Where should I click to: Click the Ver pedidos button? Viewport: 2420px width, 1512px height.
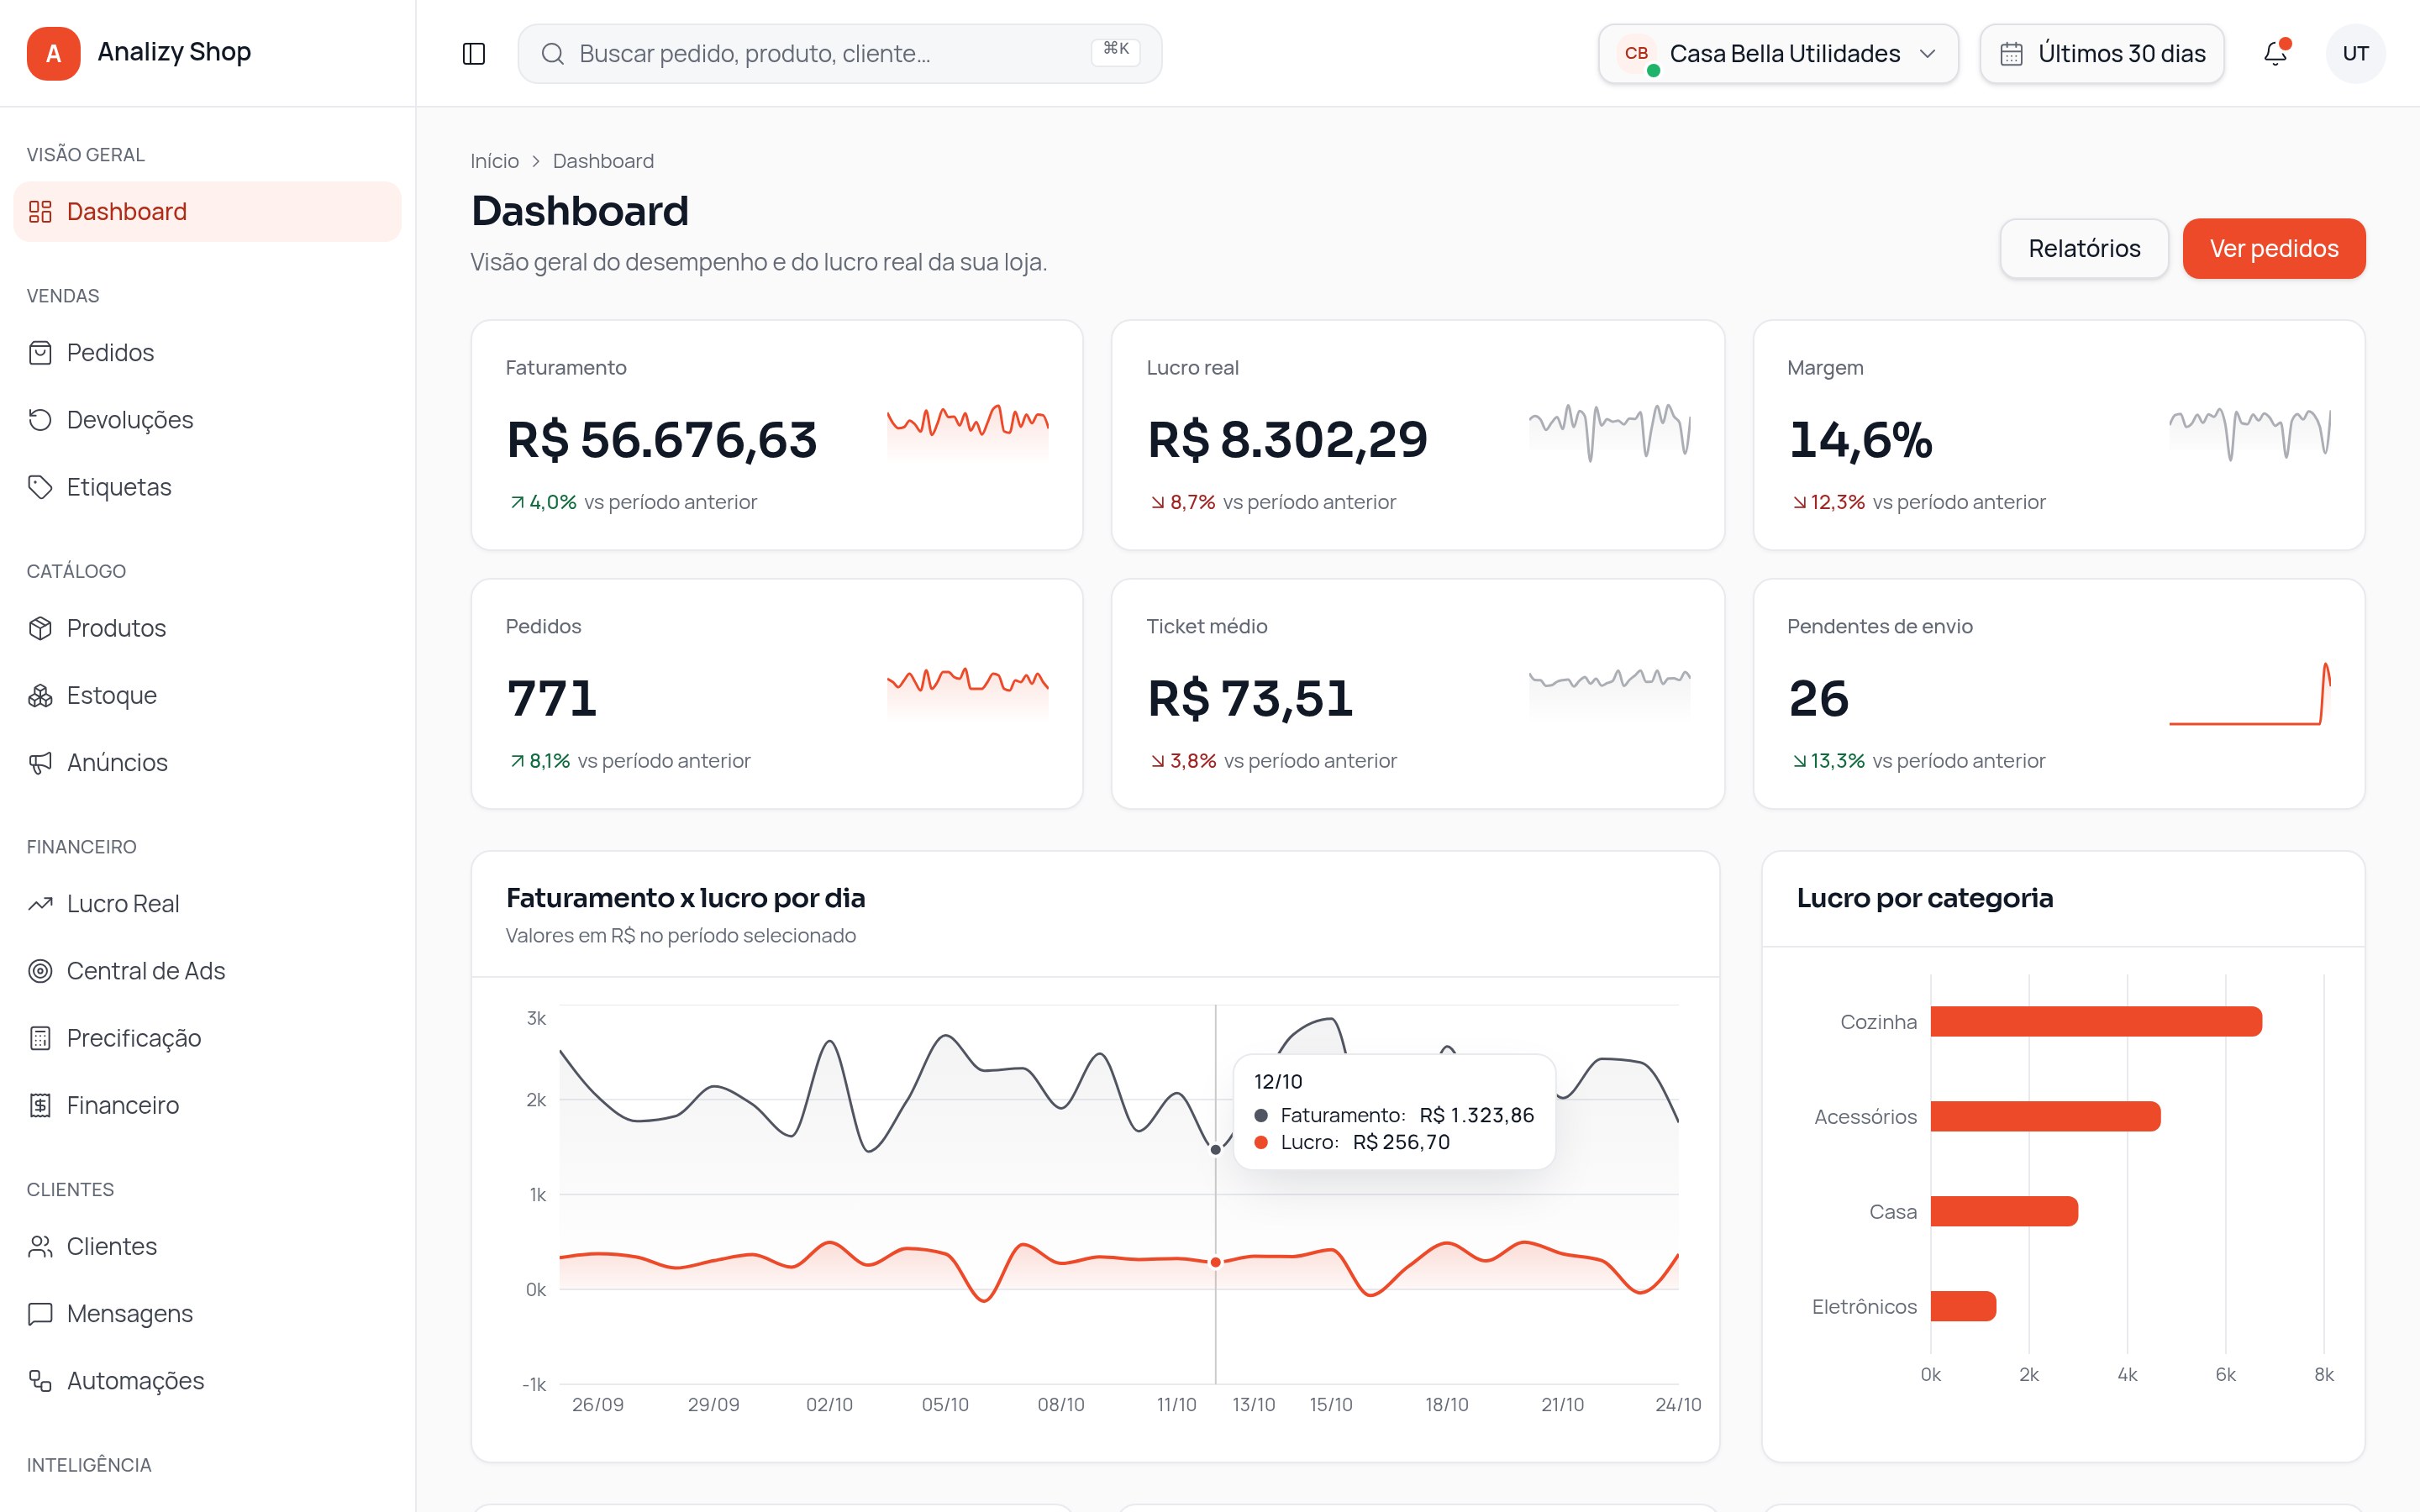[2274, 249]
